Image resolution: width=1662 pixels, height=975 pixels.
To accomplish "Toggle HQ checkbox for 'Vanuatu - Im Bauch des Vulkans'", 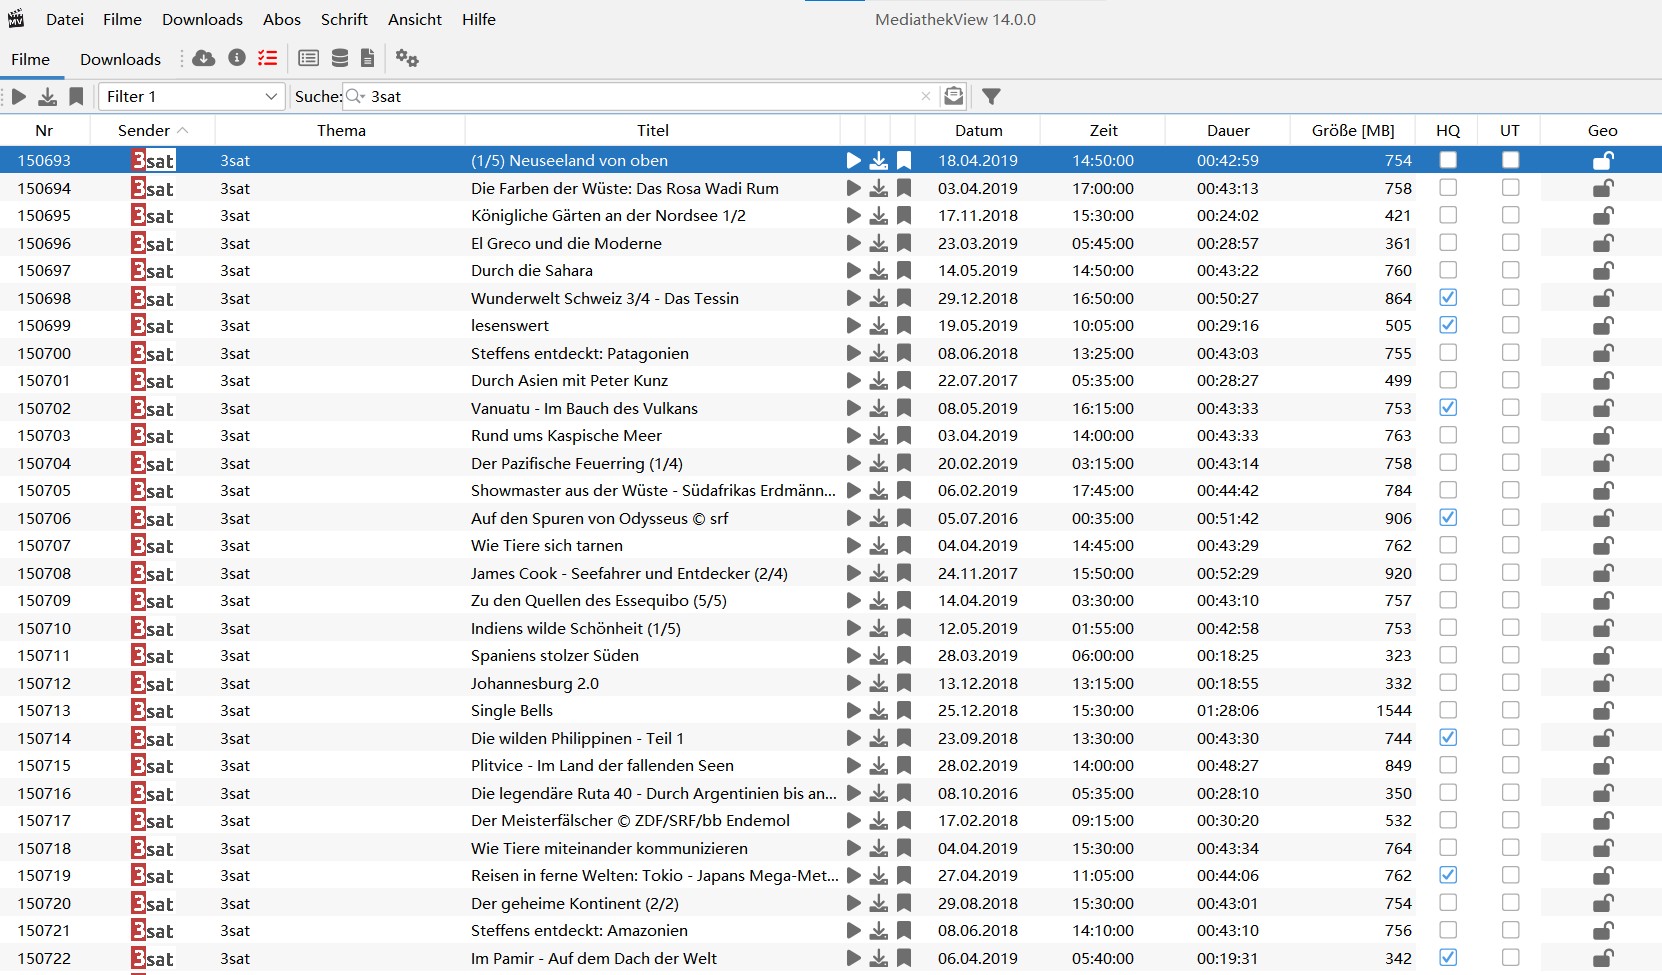I will [x=1448, y=407].
